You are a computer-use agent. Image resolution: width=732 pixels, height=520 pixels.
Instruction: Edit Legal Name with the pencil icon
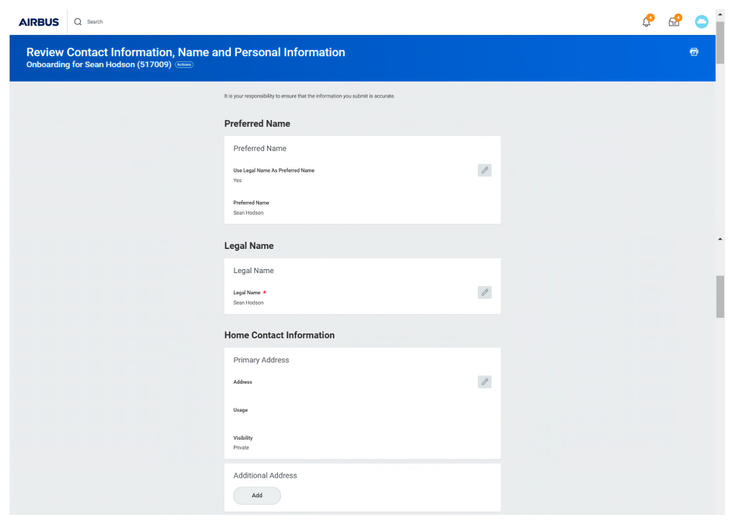(484, 292)
